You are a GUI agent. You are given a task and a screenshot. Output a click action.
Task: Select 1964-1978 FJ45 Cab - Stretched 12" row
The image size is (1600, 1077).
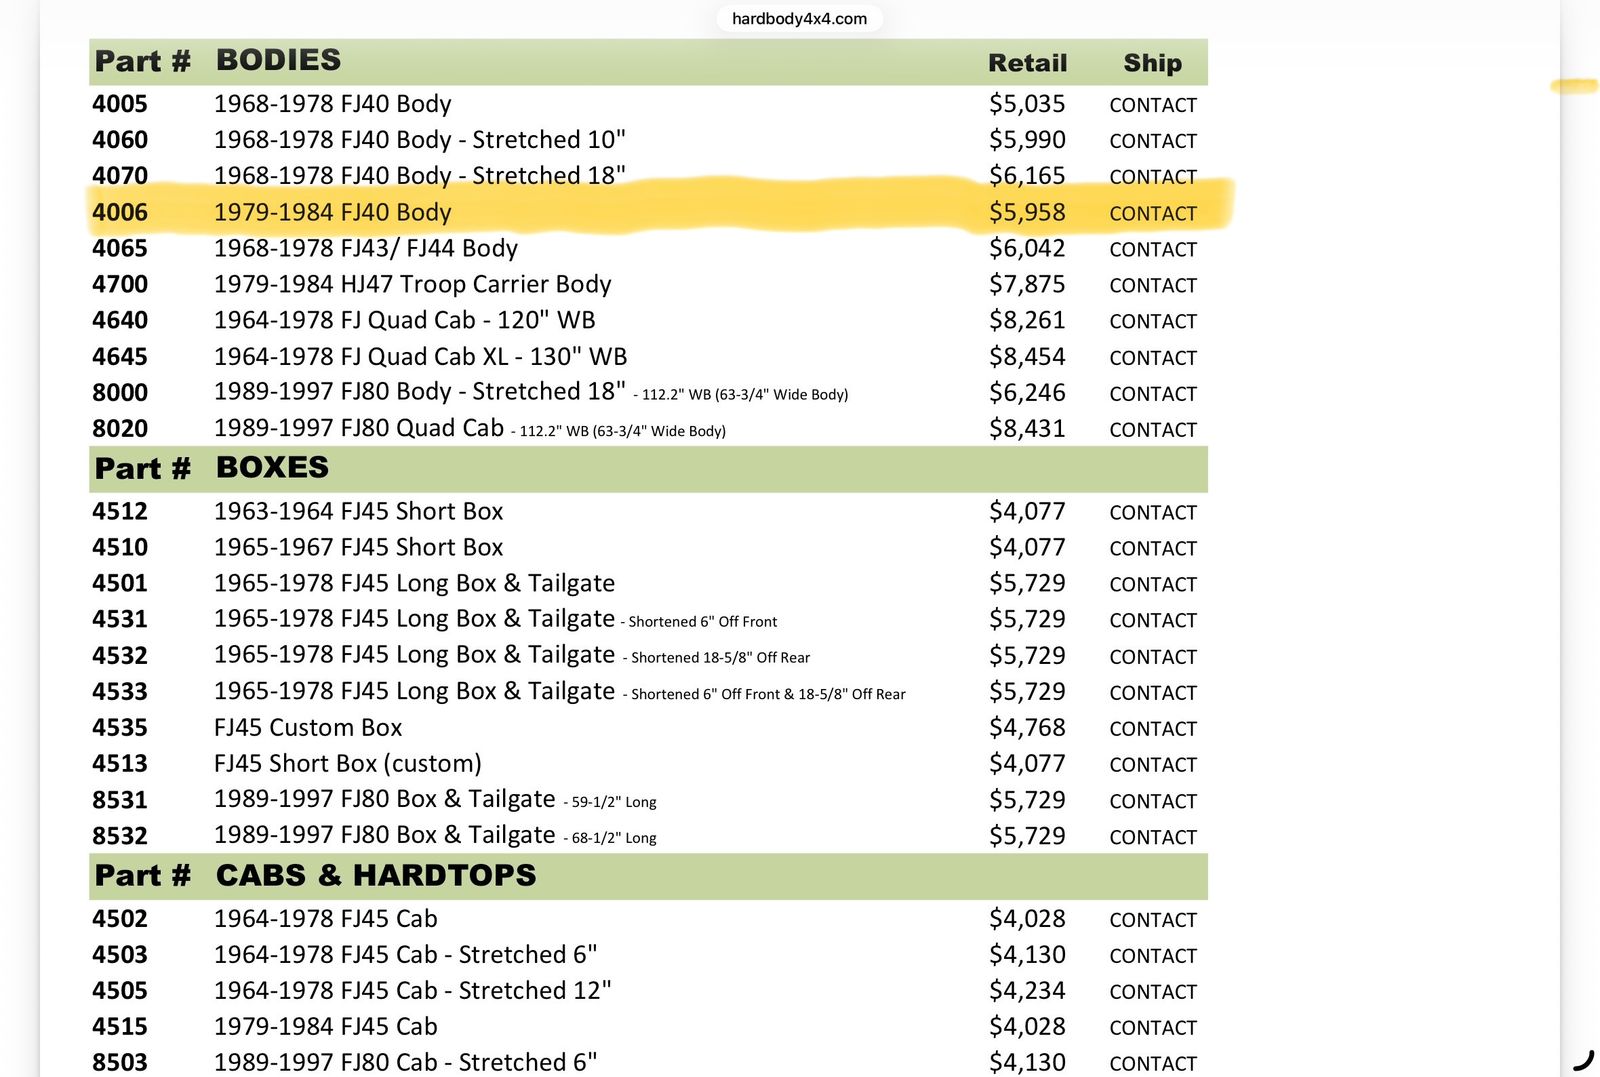pos(648,990)
